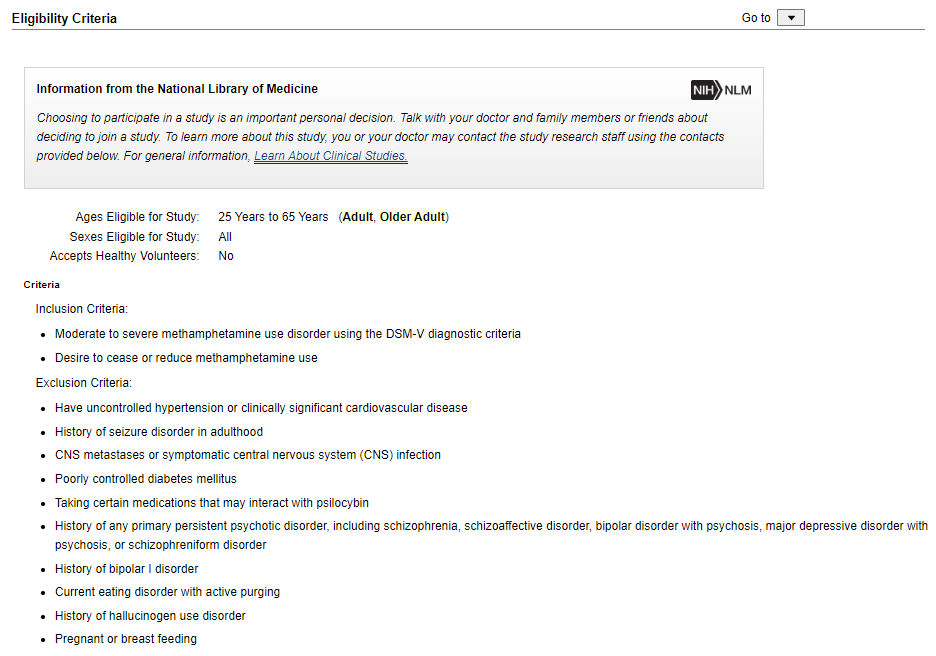Open the Learn About Clinical Studies link
The width and height of the screenshot is (936, 656).
[330, 156]
